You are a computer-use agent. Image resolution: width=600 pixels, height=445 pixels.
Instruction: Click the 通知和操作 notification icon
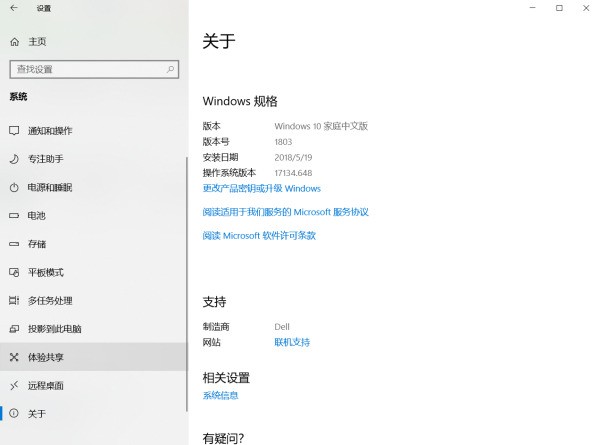click(14, 131)
